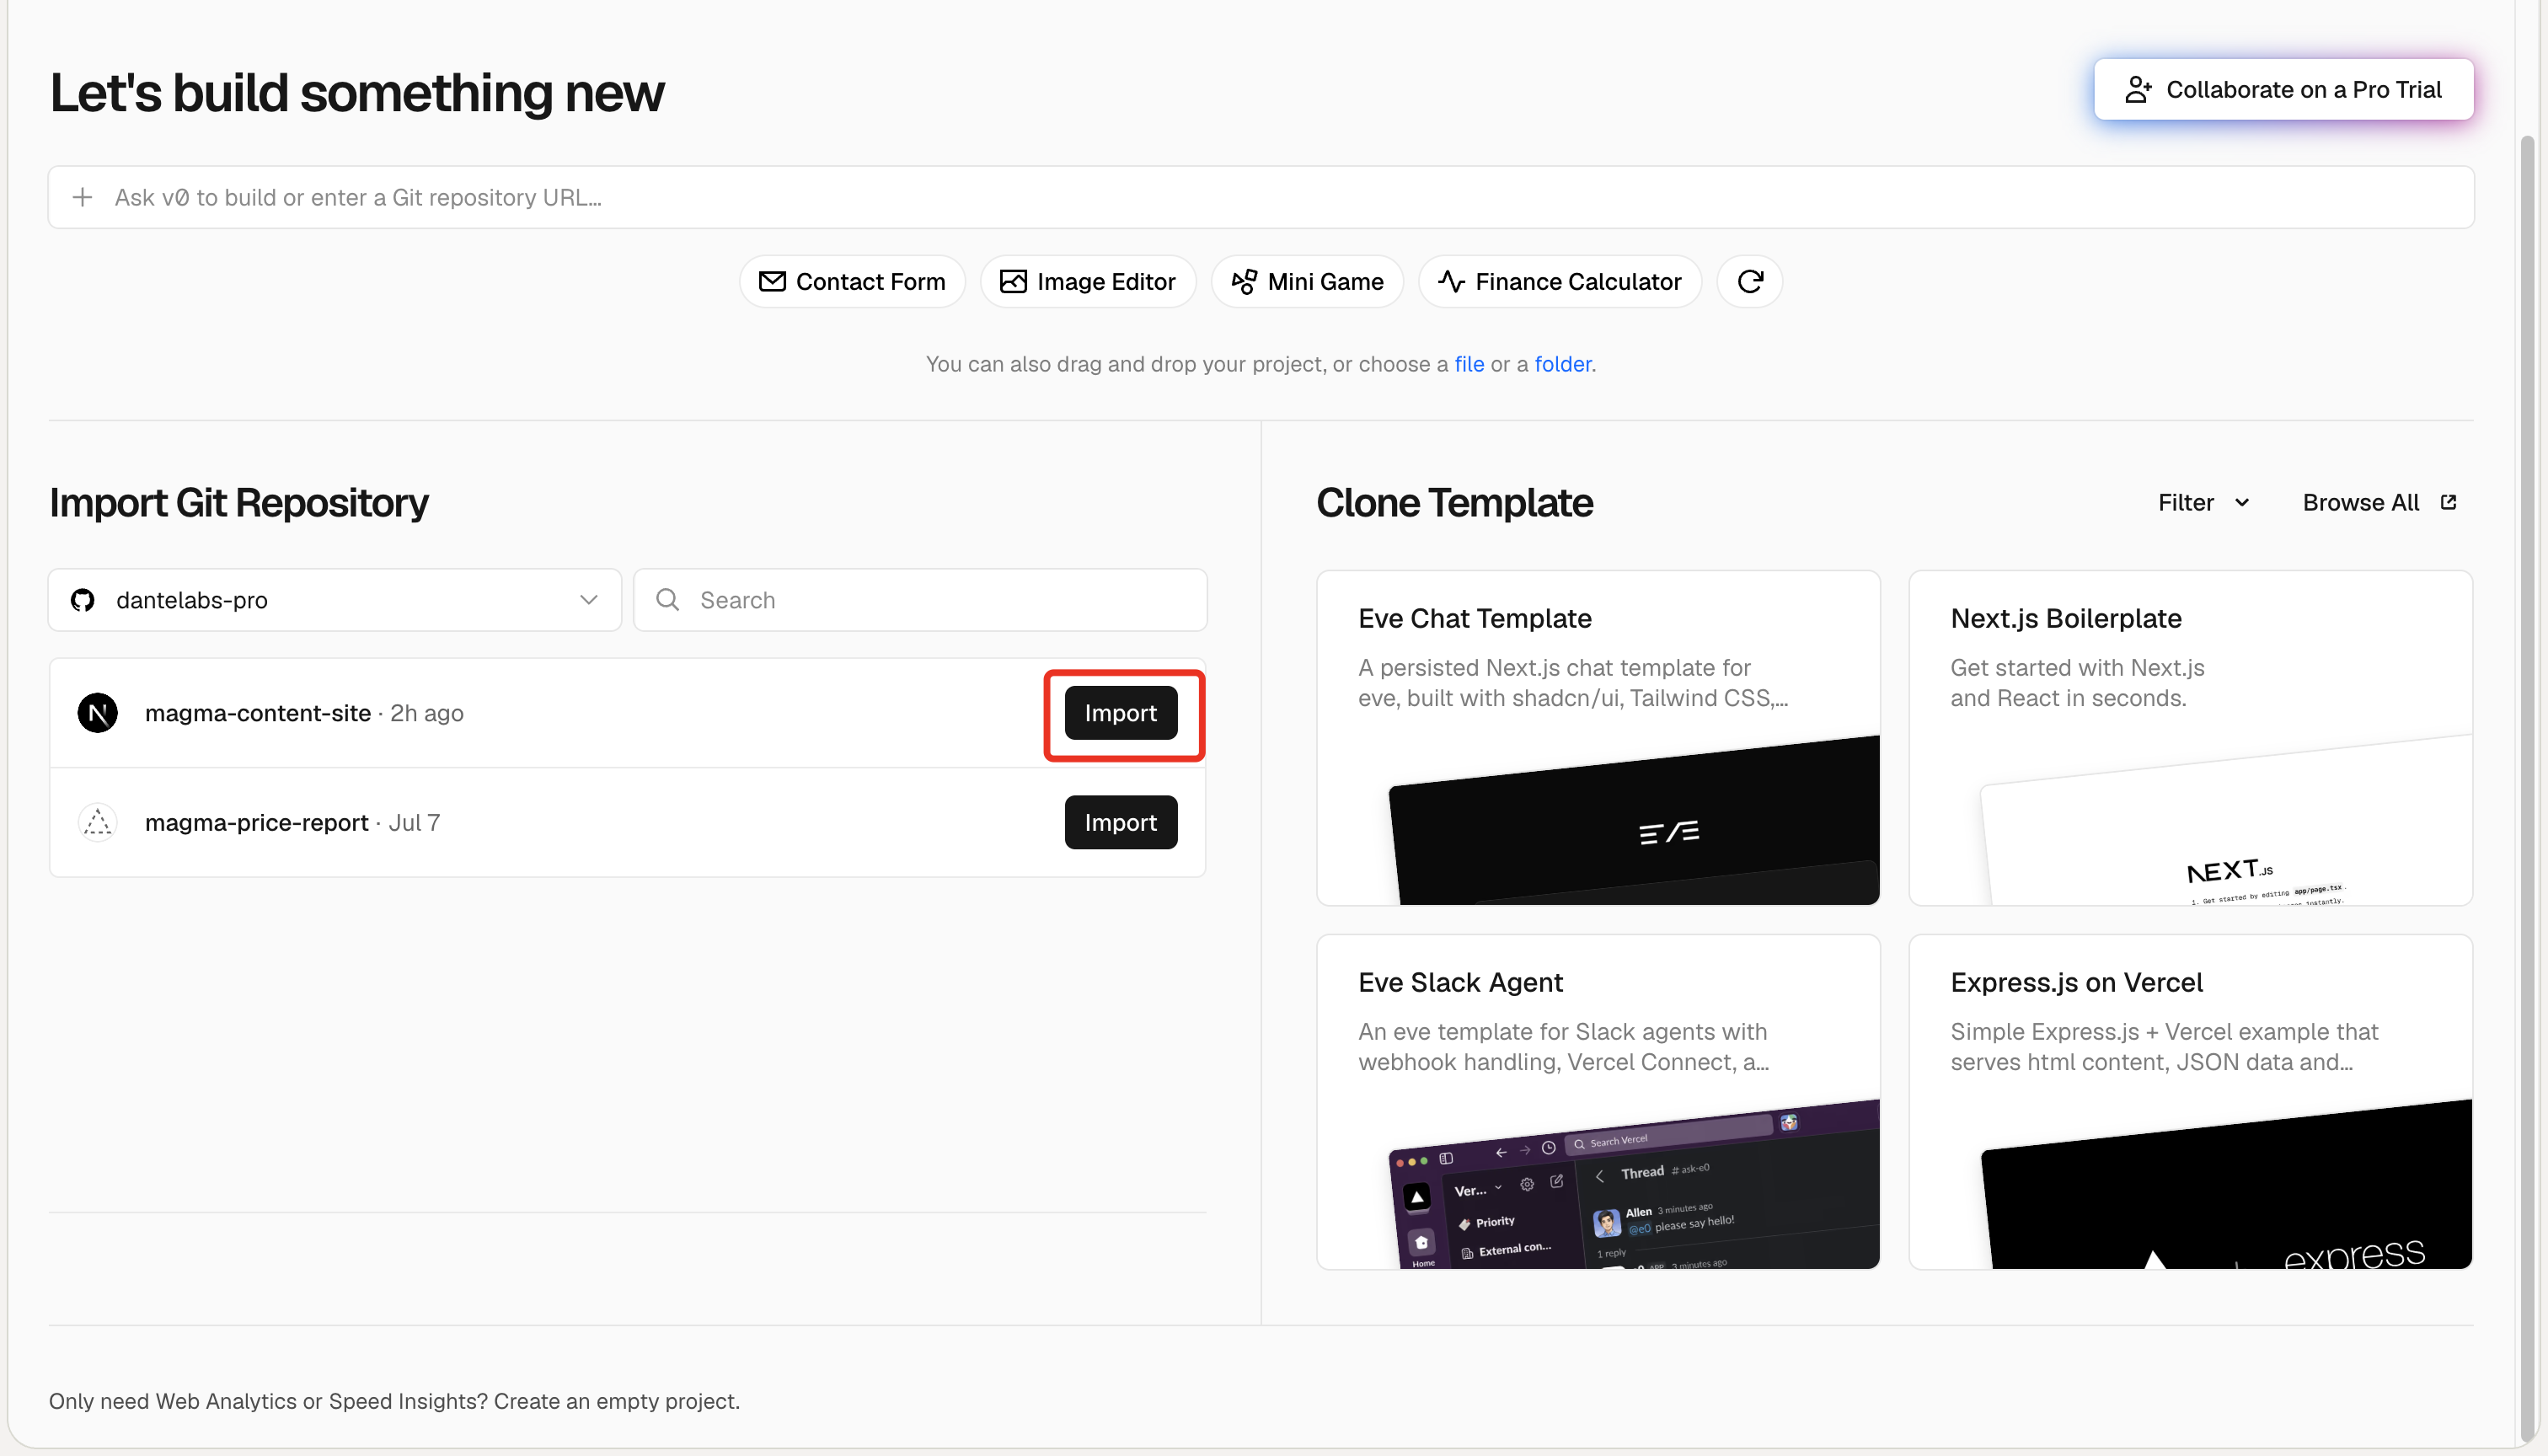Screen dimensions: 2548x1456
Task: Click the plus icon in the prompt box
Action: point(83,197)
